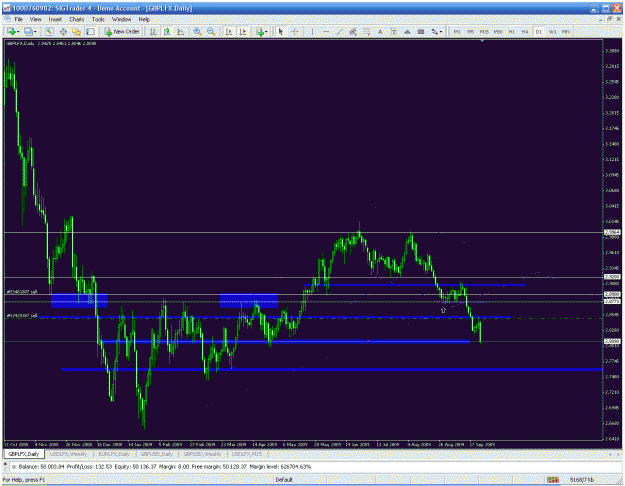Open the arrows objects dropdown
Screen dimensions: 625x486
pyautogui.click(x=436, y=31)
